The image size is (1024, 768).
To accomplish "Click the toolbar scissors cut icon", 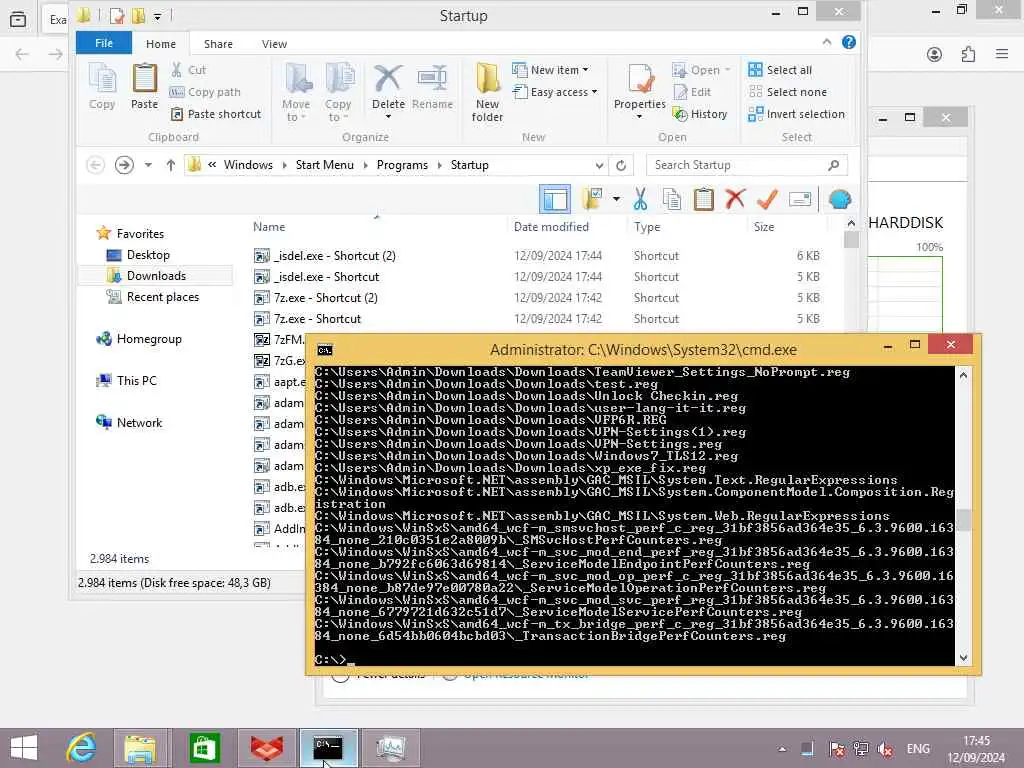I will (640, 199).
